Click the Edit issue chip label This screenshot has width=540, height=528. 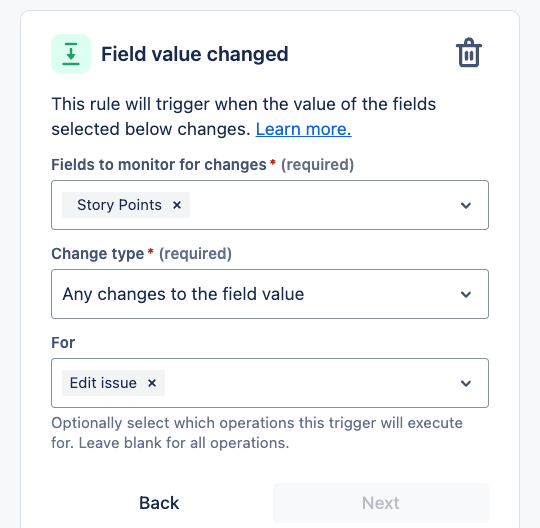(103, 383)
